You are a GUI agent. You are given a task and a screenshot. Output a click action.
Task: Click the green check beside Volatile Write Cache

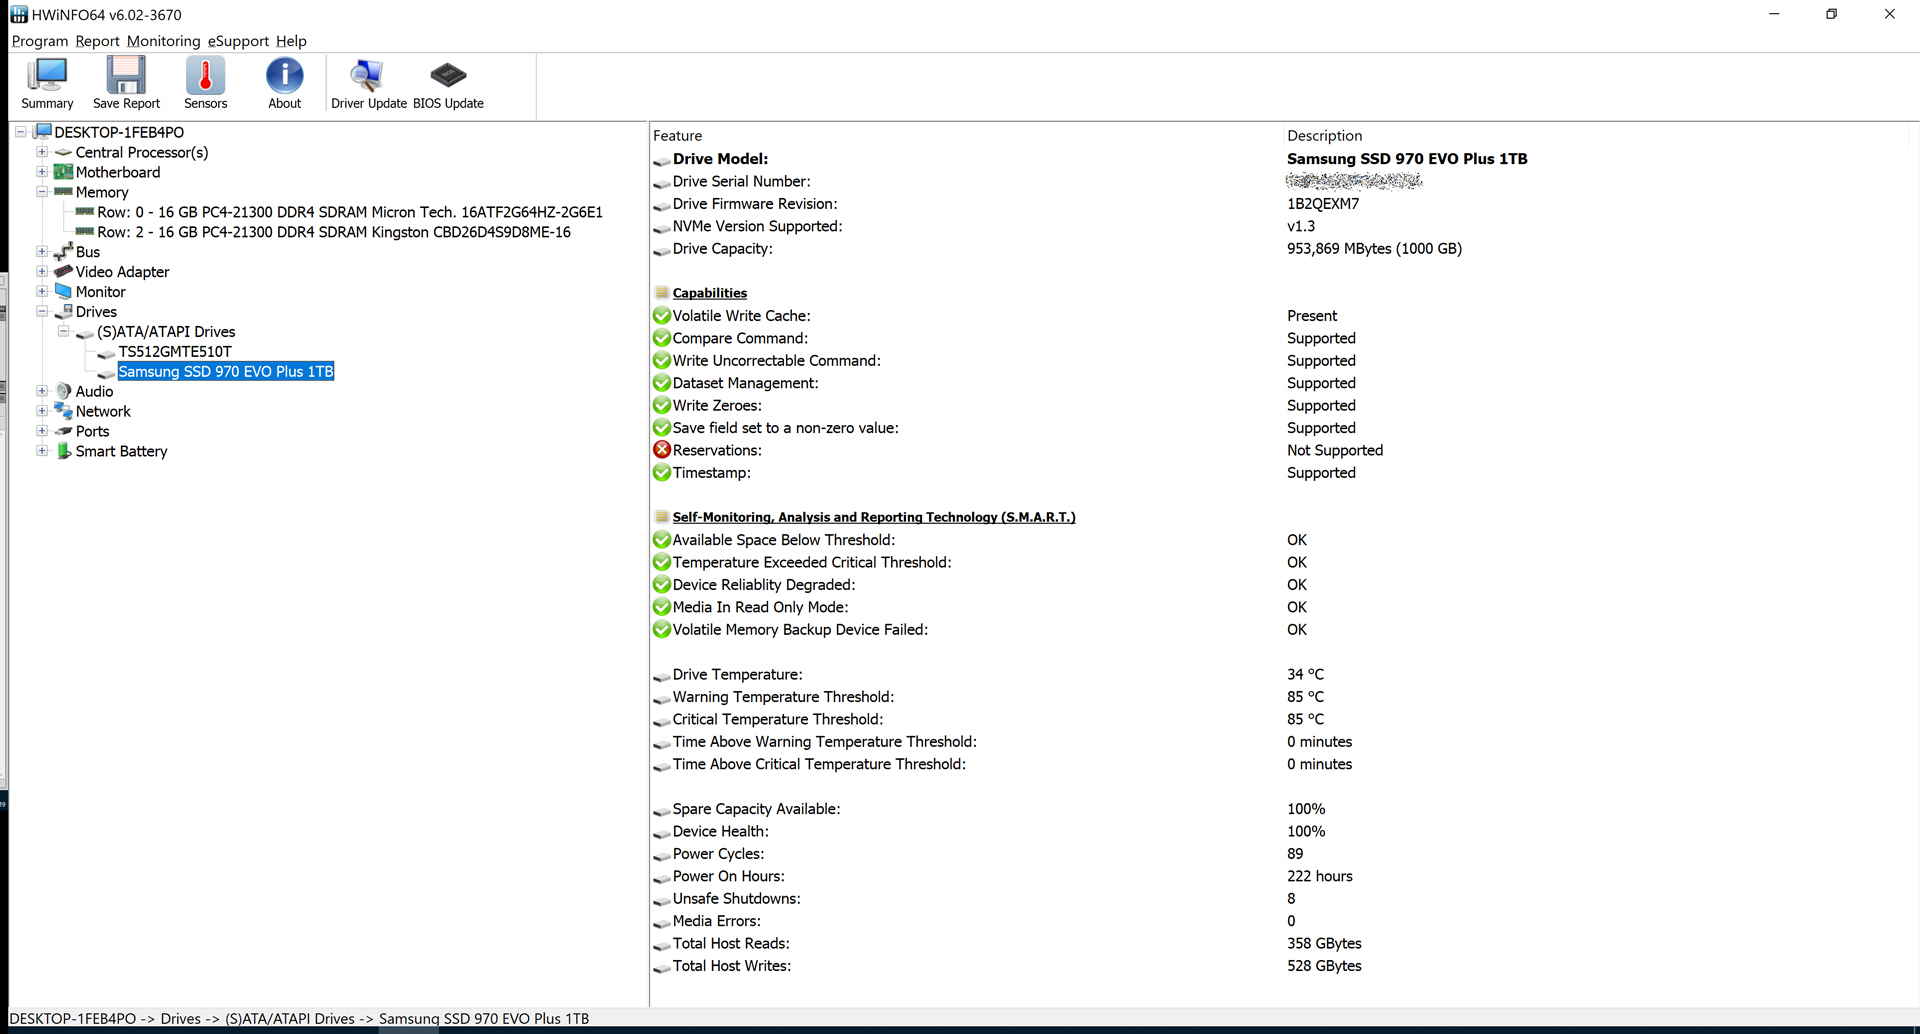(x=662, y=315)
